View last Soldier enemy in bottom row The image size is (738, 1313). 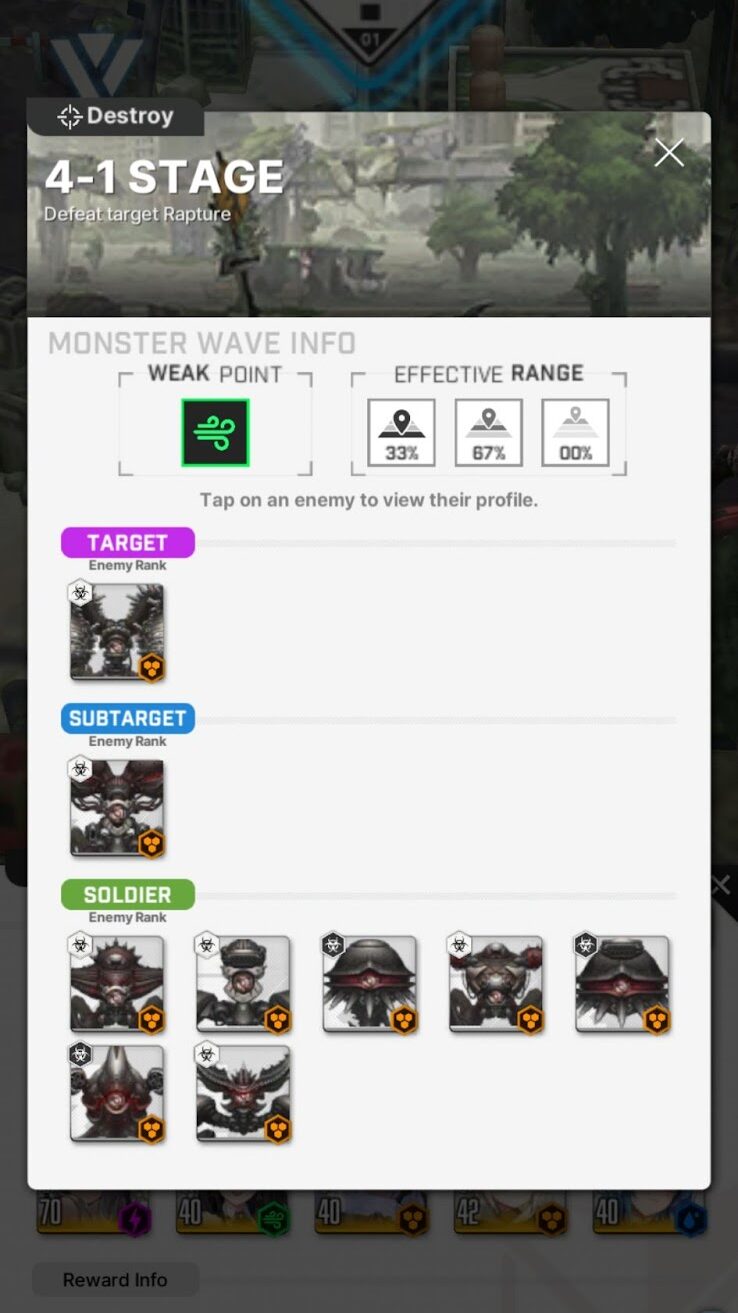[243, 1094]
